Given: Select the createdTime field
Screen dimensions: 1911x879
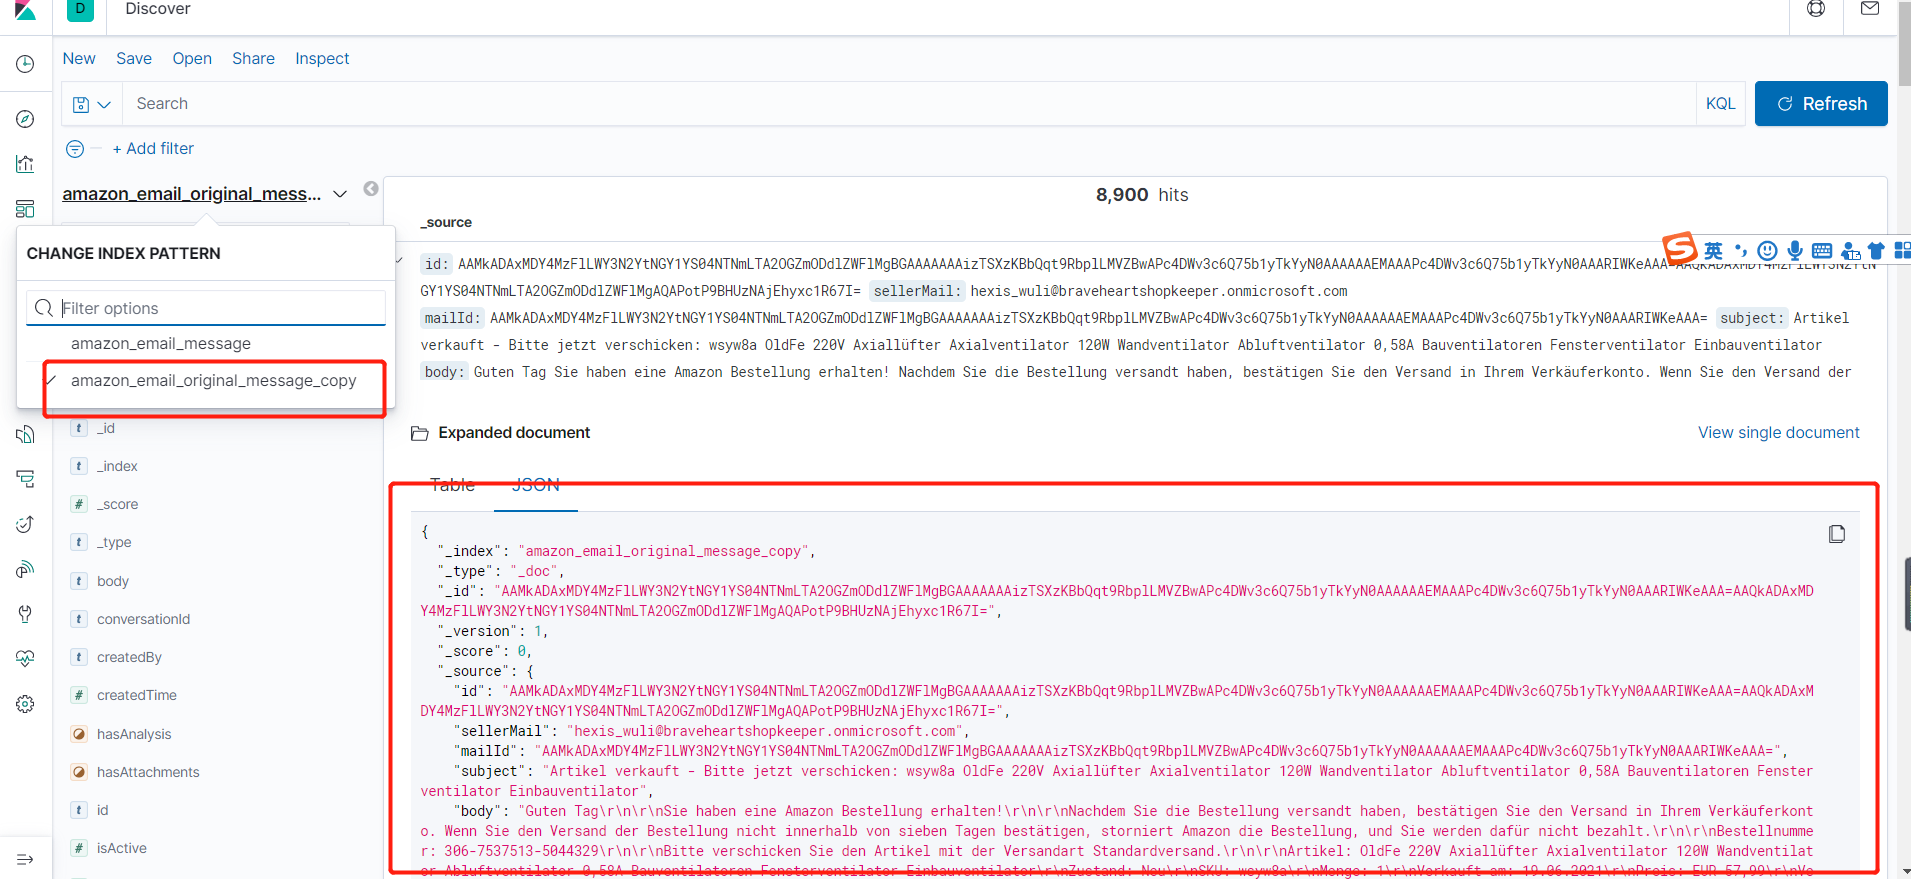Looking at the screenshot, I should 137,695.
